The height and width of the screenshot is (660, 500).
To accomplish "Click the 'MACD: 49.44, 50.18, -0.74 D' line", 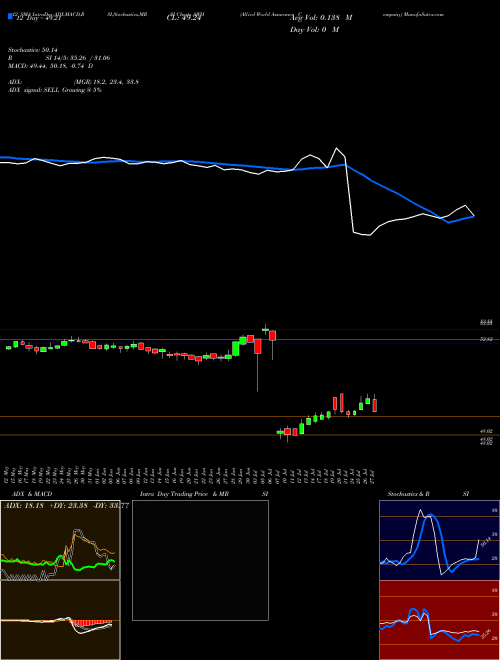I will click(x=51, y=66).
